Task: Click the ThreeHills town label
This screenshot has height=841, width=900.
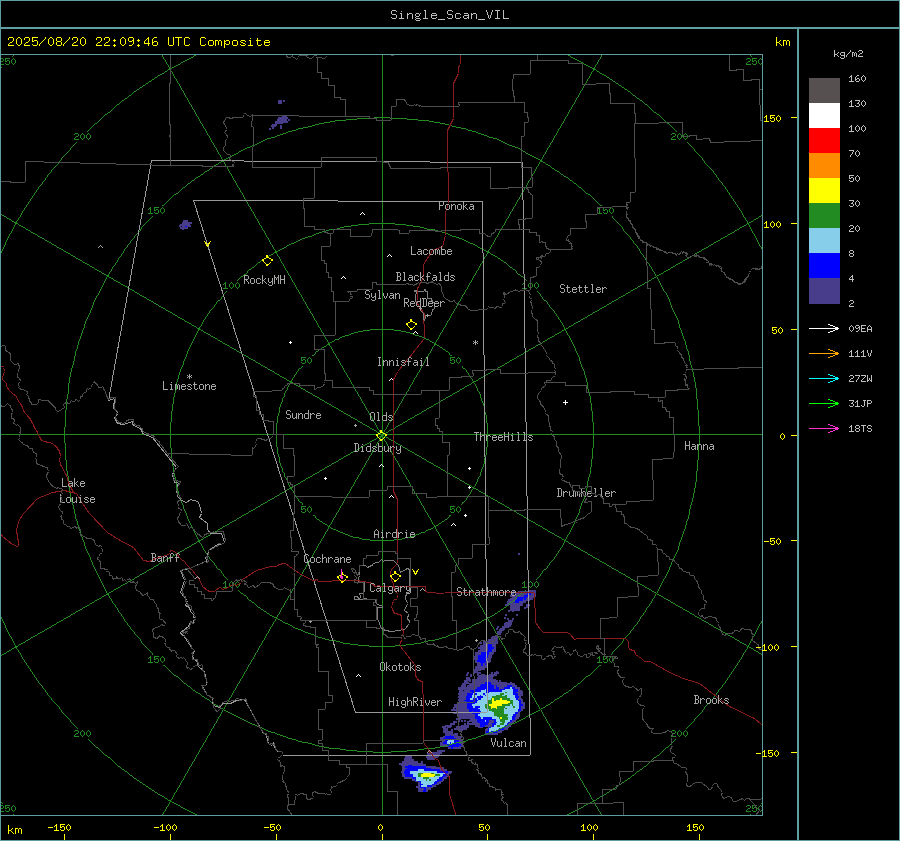Action: [x=503, y=437]
